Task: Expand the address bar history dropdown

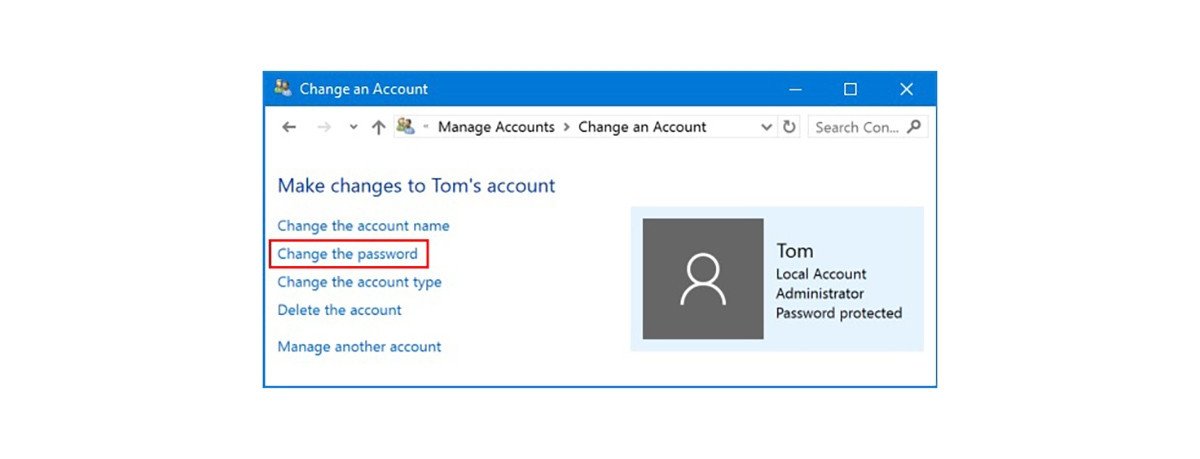Action: coord(766,127)
